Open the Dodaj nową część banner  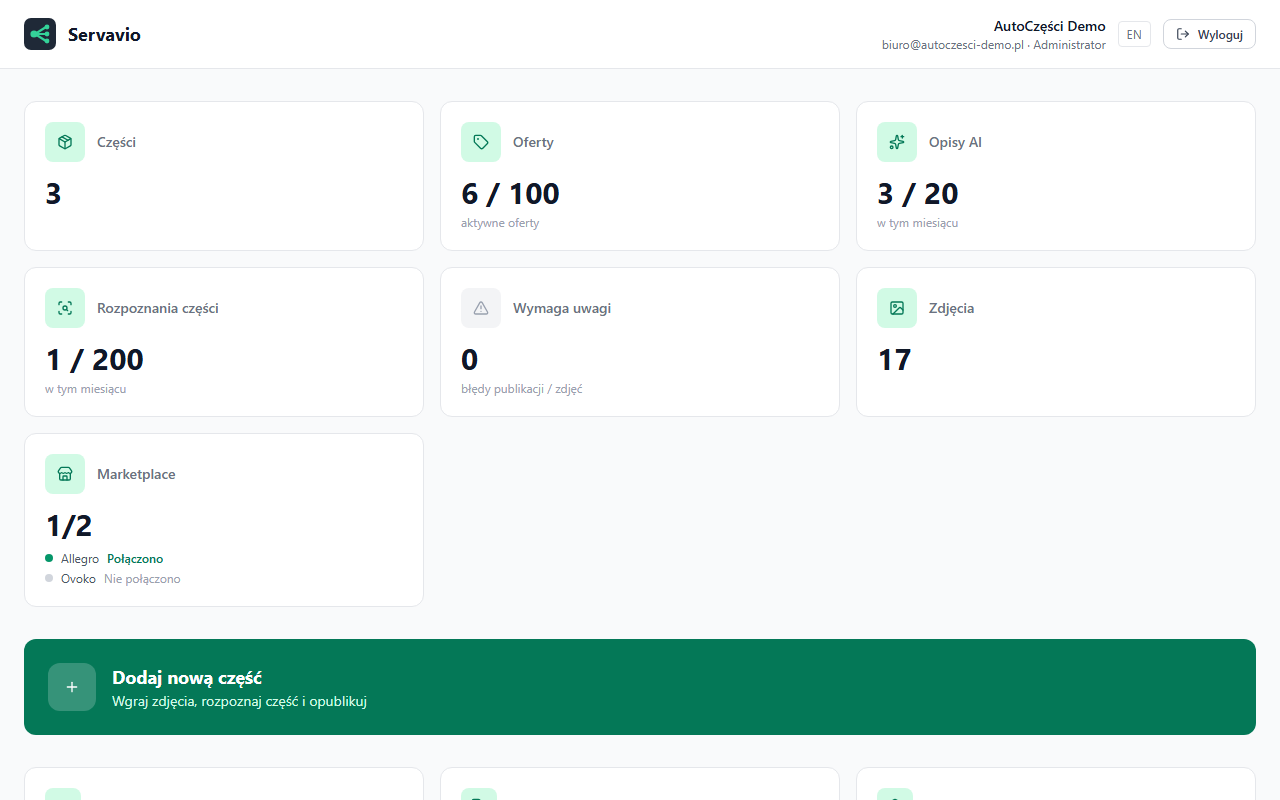[x=640, y=687]
